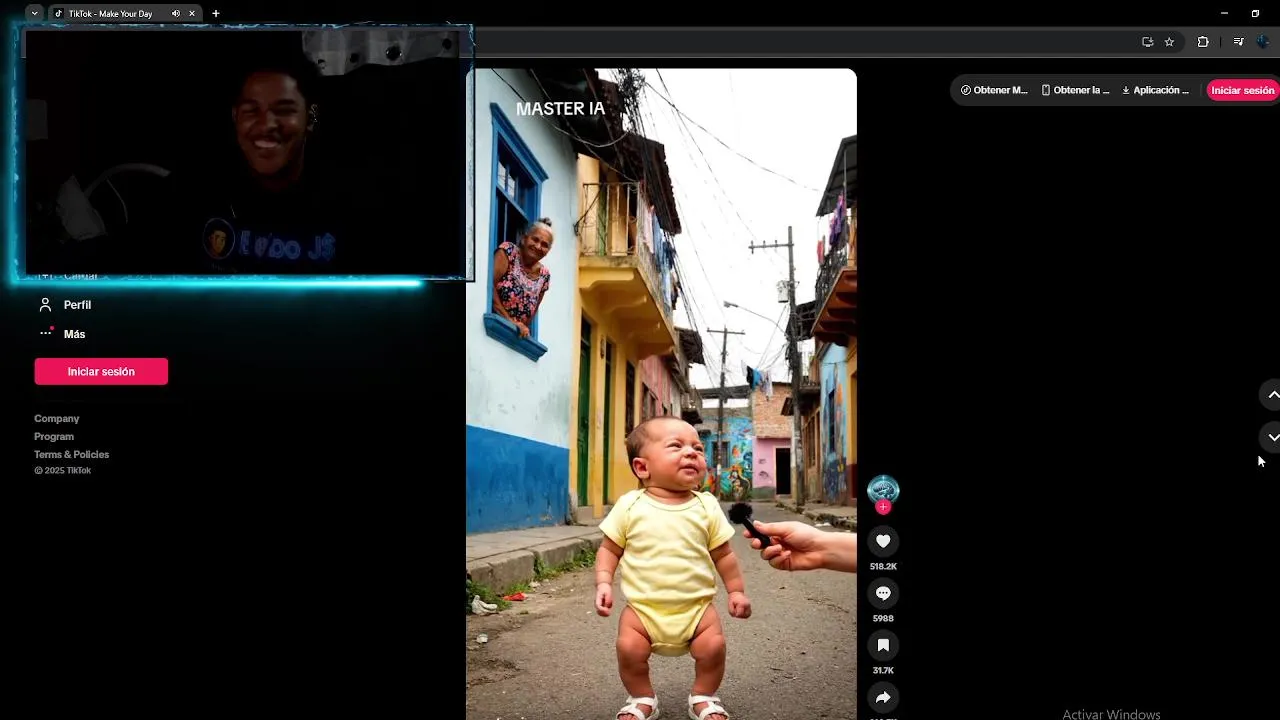Viewport: 1280px width, 720px height.
Task: Click the 518.2K like count
Action: [x=883, y=566]
